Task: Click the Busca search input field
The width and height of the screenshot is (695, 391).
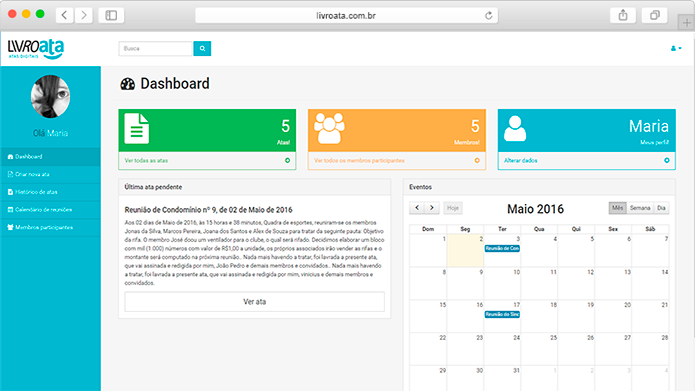Action: tap(156, 49)
